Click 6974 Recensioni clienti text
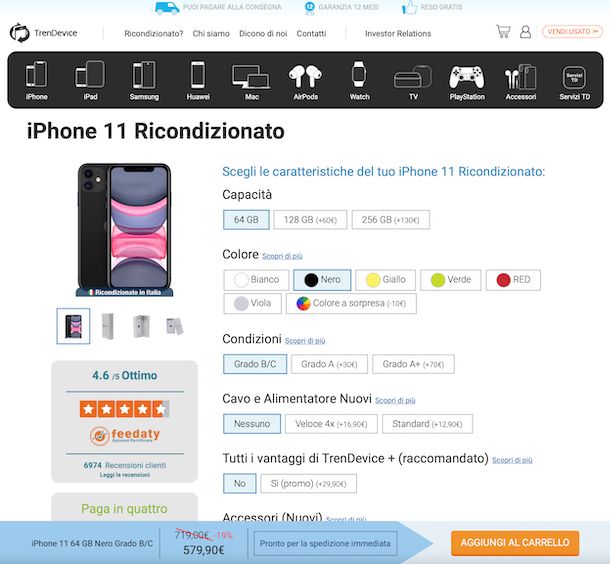The image size is (610, 564). (x=124, y=465)
